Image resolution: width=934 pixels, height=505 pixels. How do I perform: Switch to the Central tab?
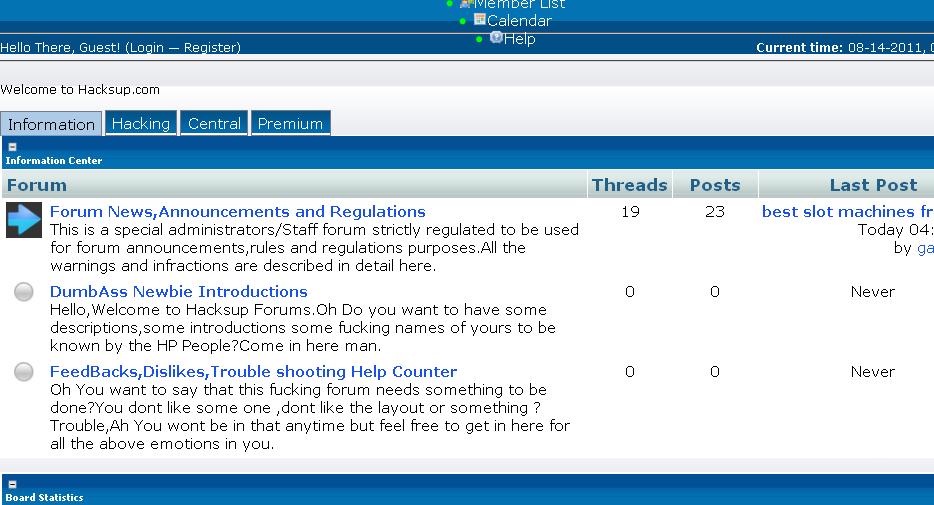click(214, 124)
